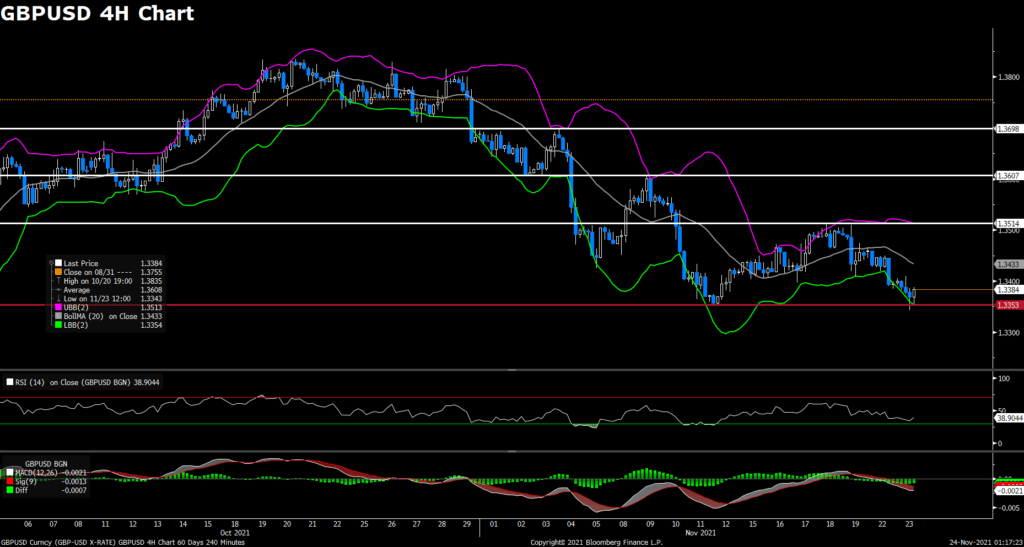Image resolution: width=1024 pixels, height=547 pixels.
Task: Select the 'Sig(9)' legend label
Action: (25, 481)
